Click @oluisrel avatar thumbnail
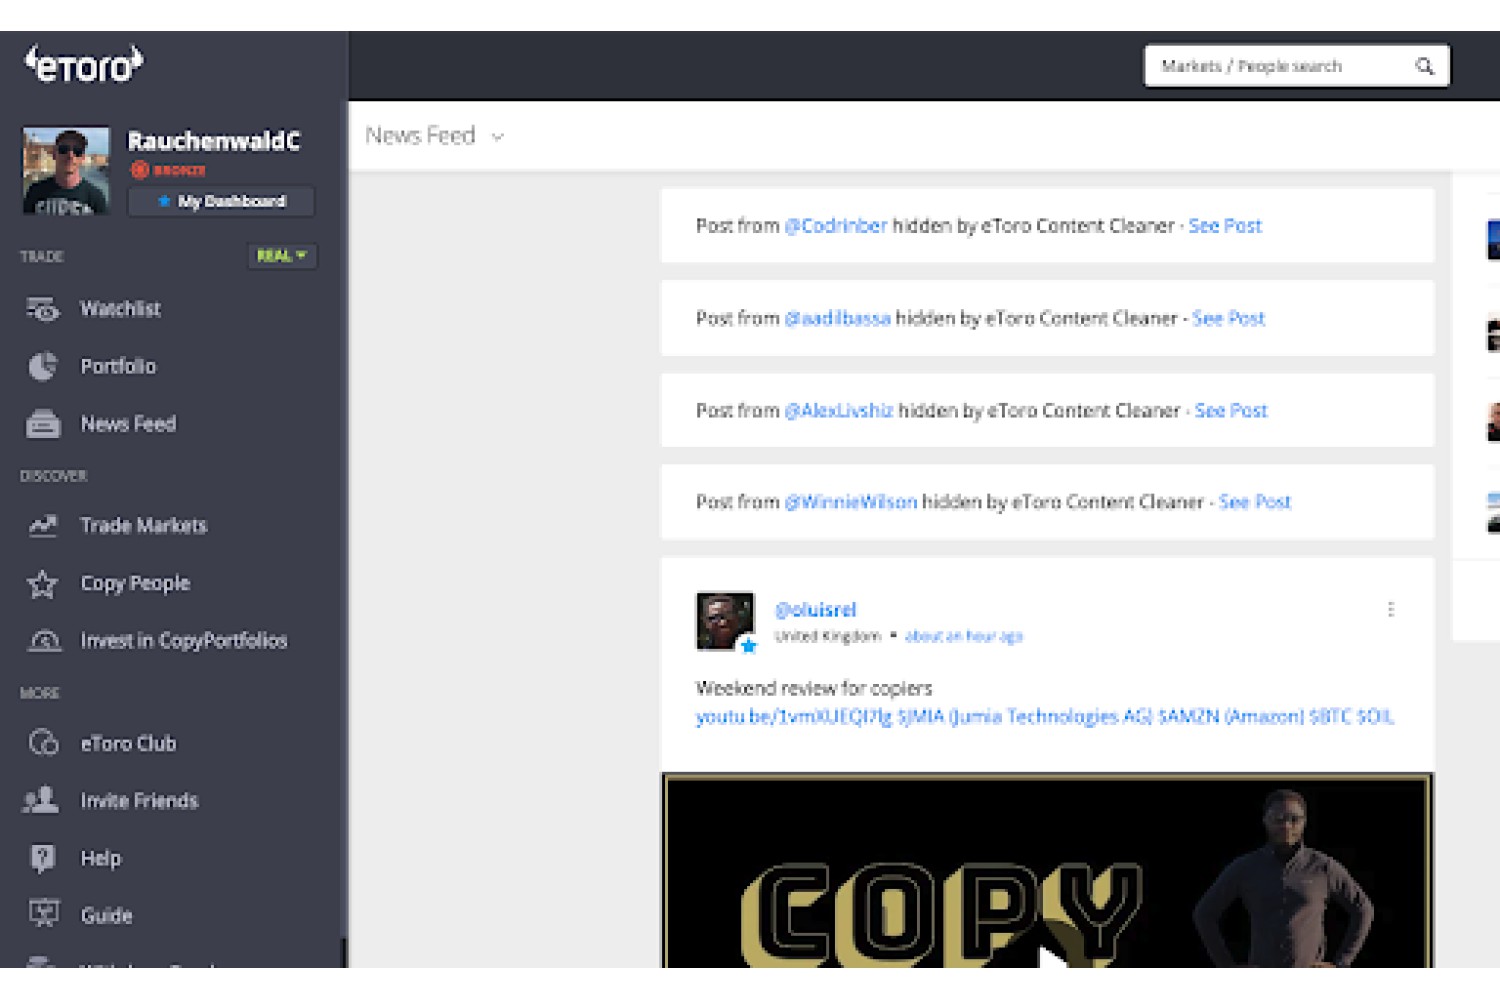 (x=725, y=621)
